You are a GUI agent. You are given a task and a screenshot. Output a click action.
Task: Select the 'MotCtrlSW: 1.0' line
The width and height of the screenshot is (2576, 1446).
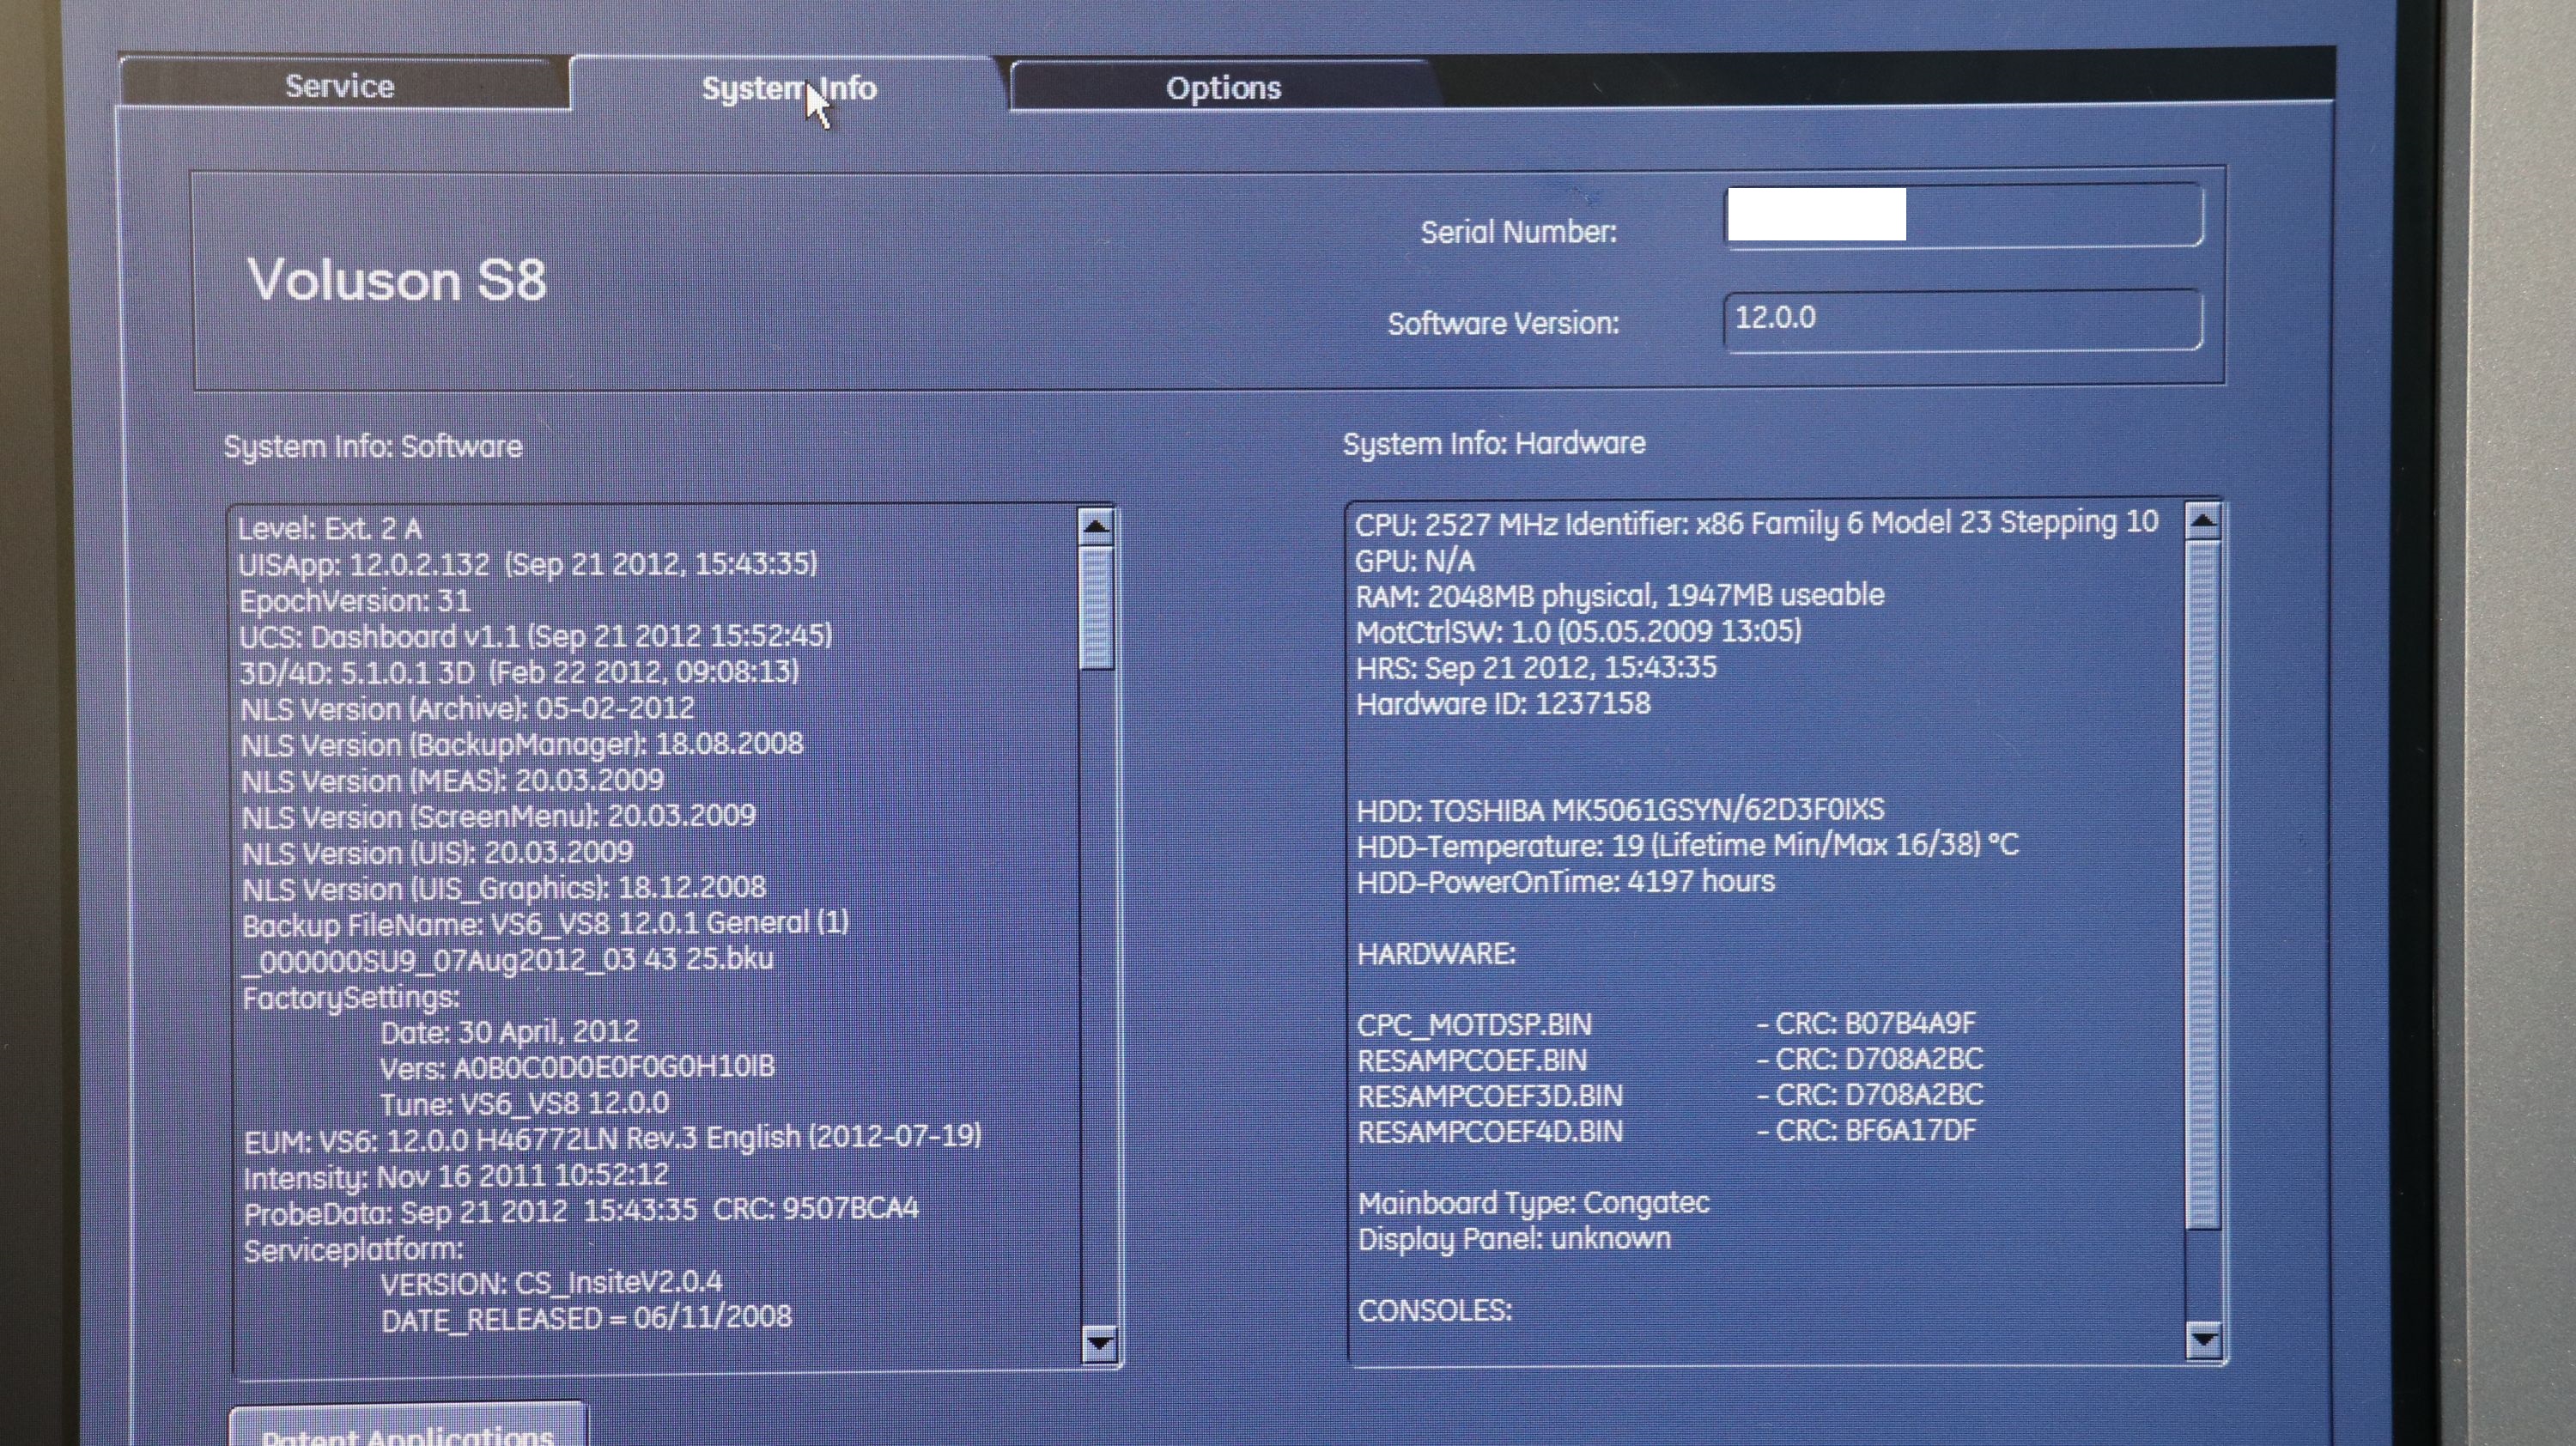click(x=1579, y=632)
